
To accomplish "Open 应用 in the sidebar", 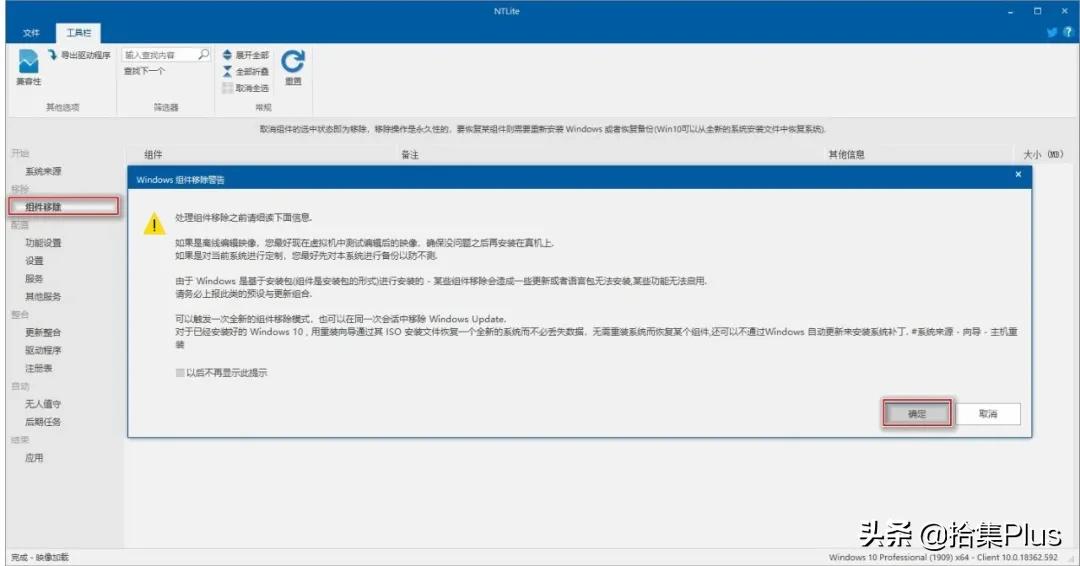I will pos(34,458).
